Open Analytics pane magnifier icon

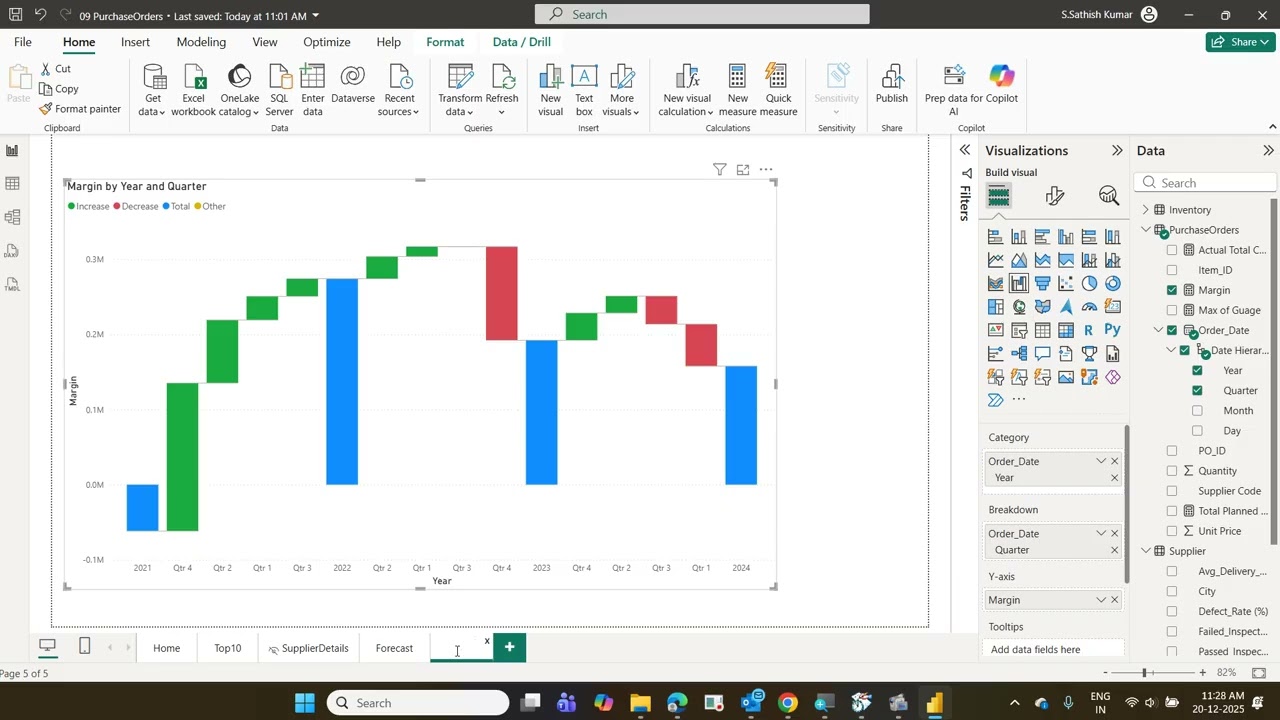[1108, 196]
